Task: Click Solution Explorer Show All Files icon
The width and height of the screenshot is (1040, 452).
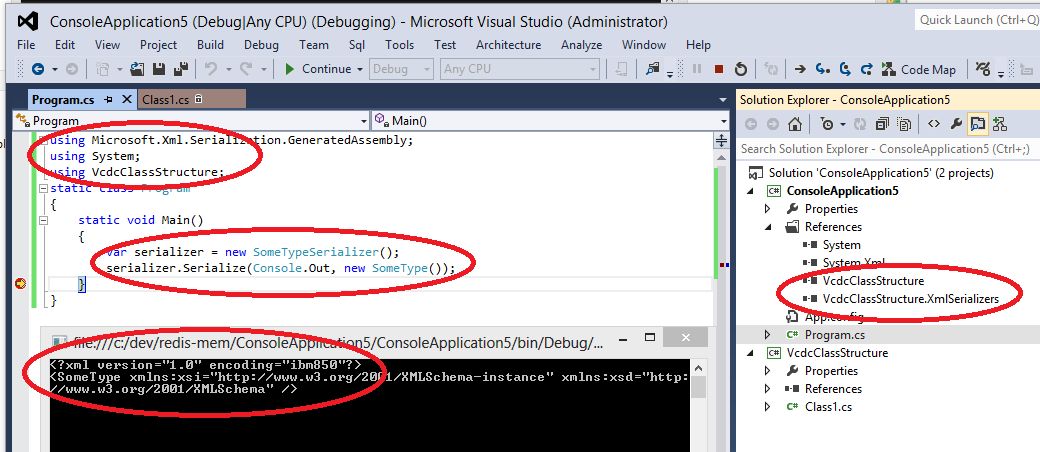Action: 904,124
